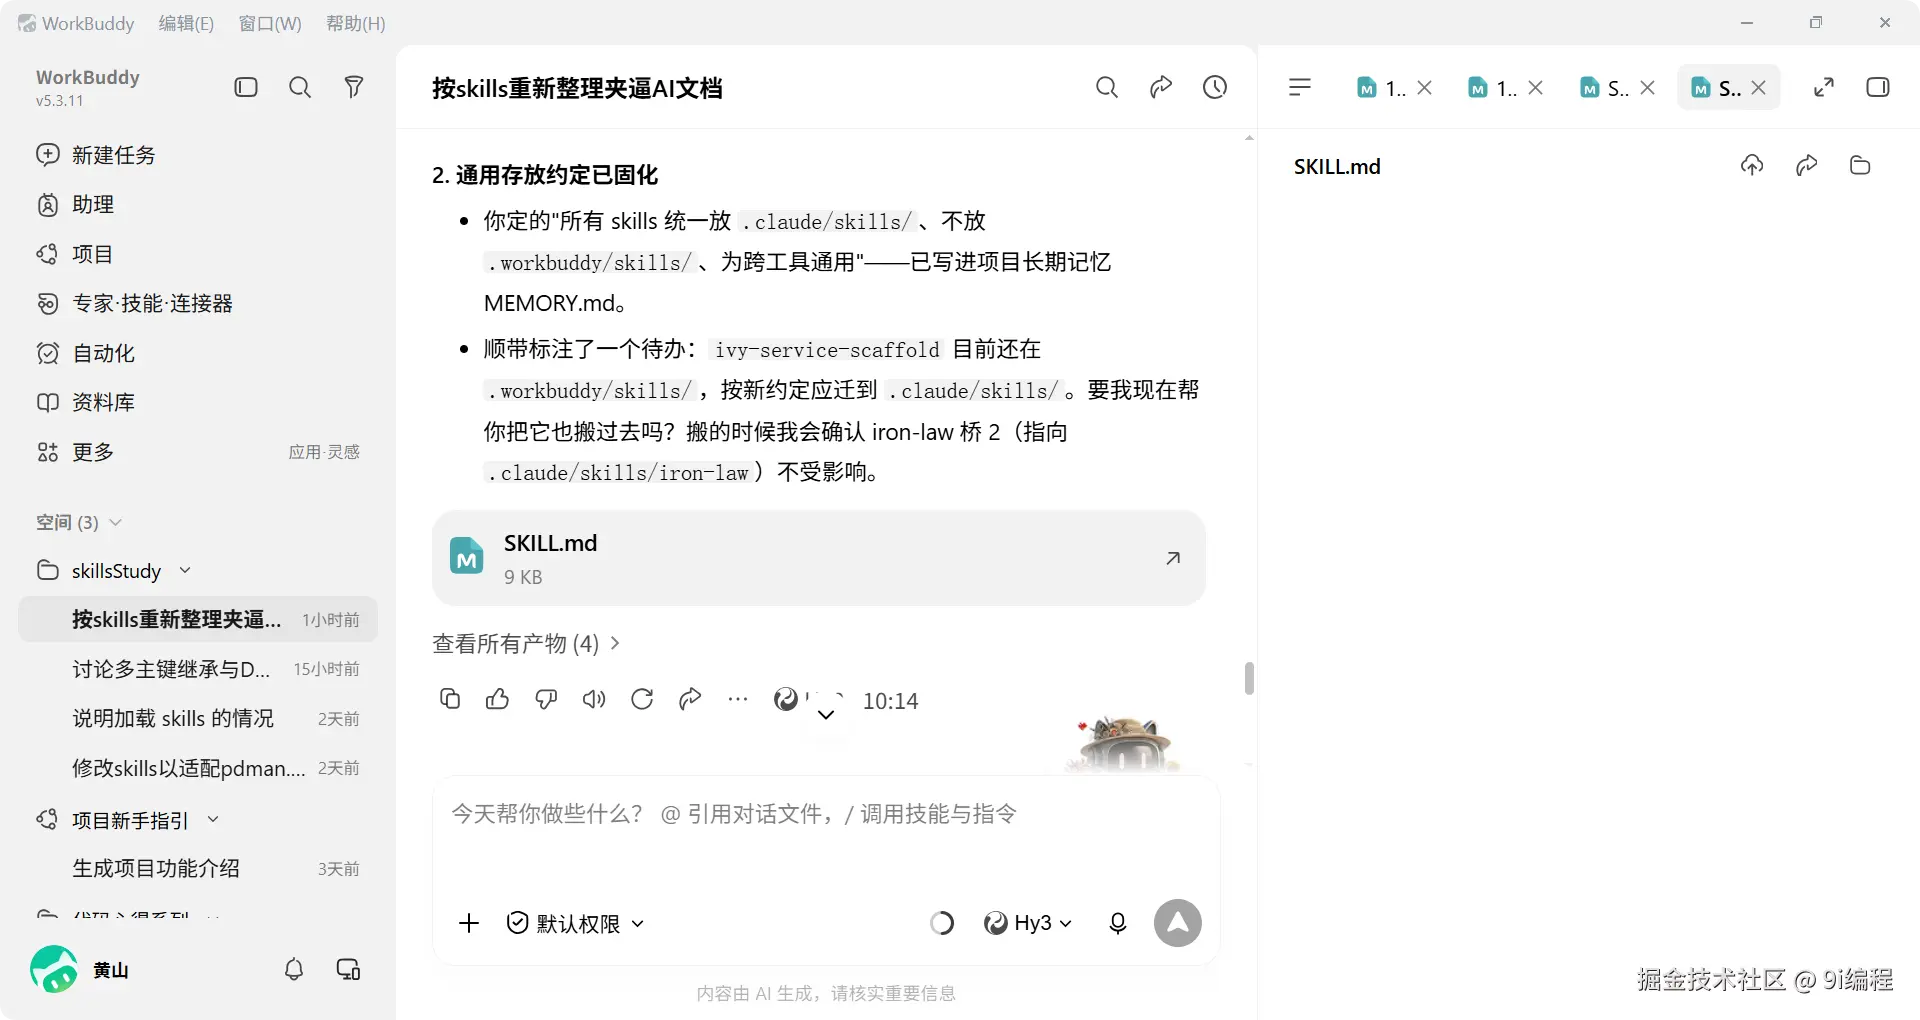This screenshot has height=1020, width=1920.
Task: Close the active 'S..' file tab
Action: click(x=1759, y=88)
